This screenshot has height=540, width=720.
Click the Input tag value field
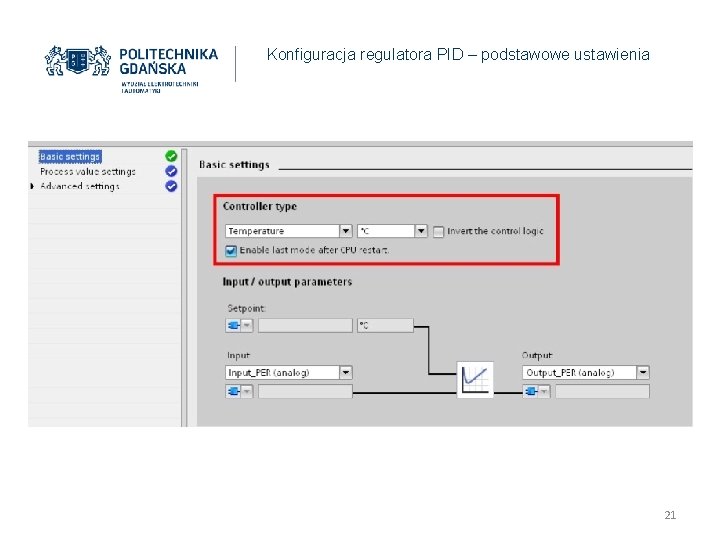click(305, 392)
